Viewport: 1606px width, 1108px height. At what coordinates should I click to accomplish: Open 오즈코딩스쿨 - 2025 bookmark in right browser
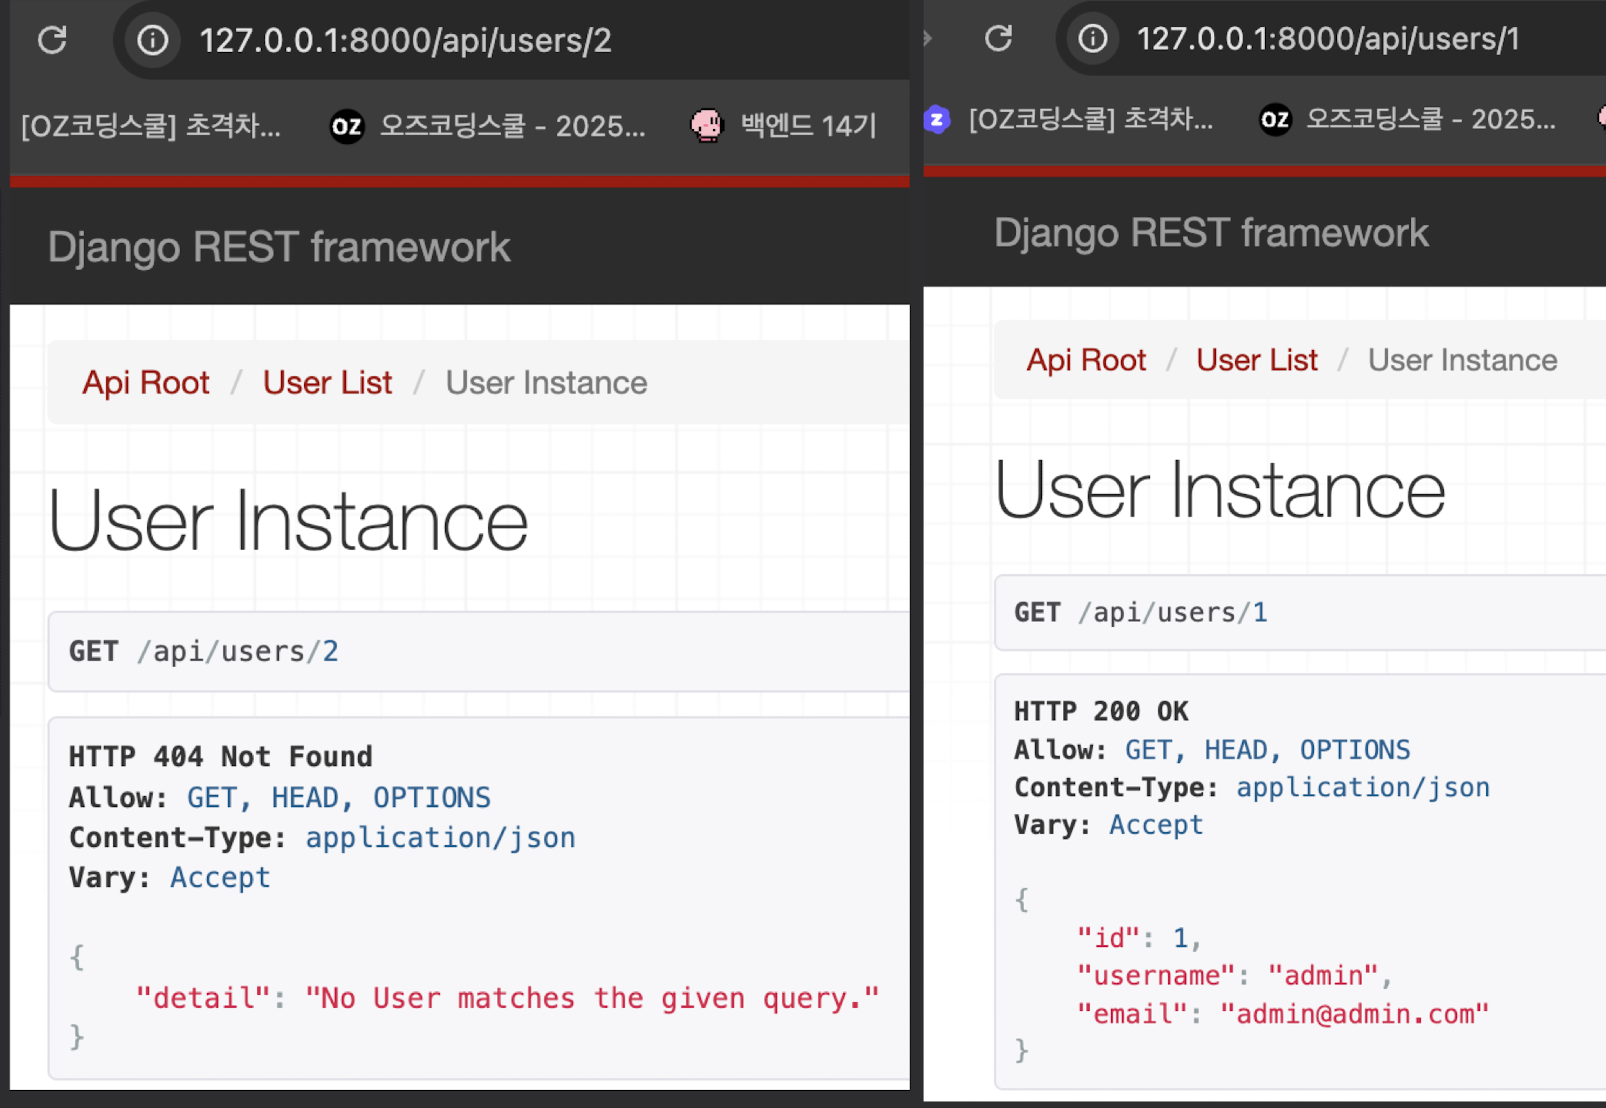pos(1431,120)
